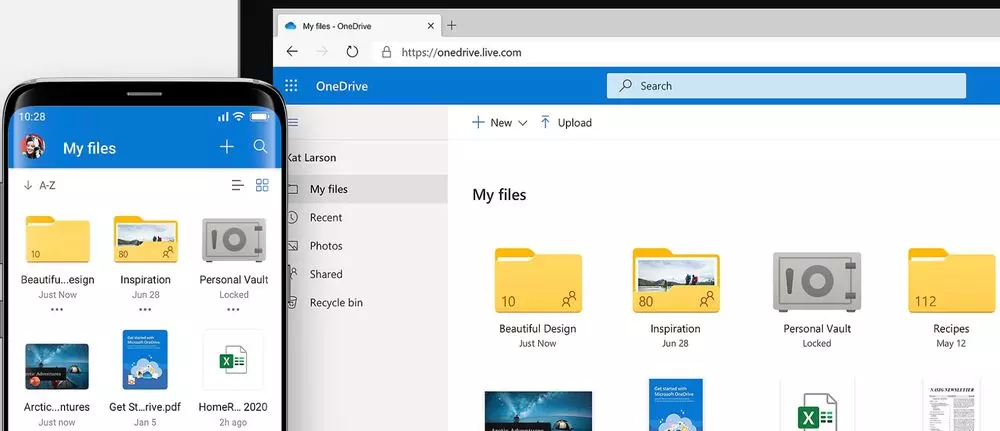Screen dimensions: 1000x431
Task: Change the A-Z sort order on phone
Action: pyautogui.click(x=40, y=185)
